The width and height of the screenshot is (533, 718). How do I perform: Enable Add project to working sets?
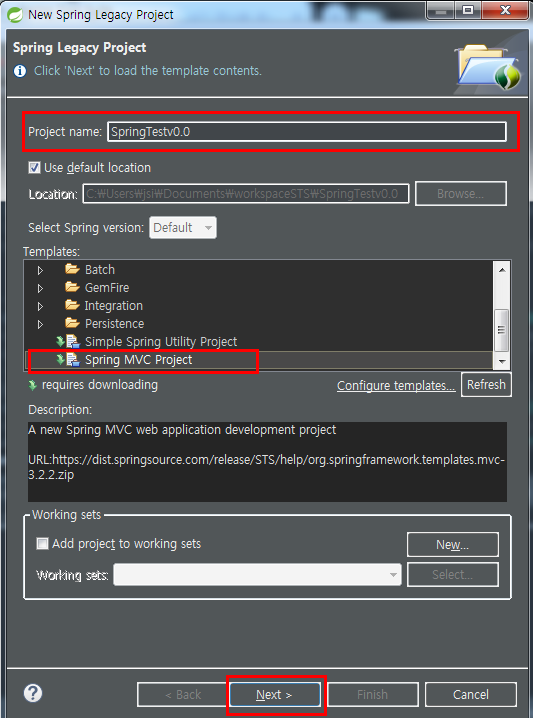pyautogui.click(x=42, y=544)
